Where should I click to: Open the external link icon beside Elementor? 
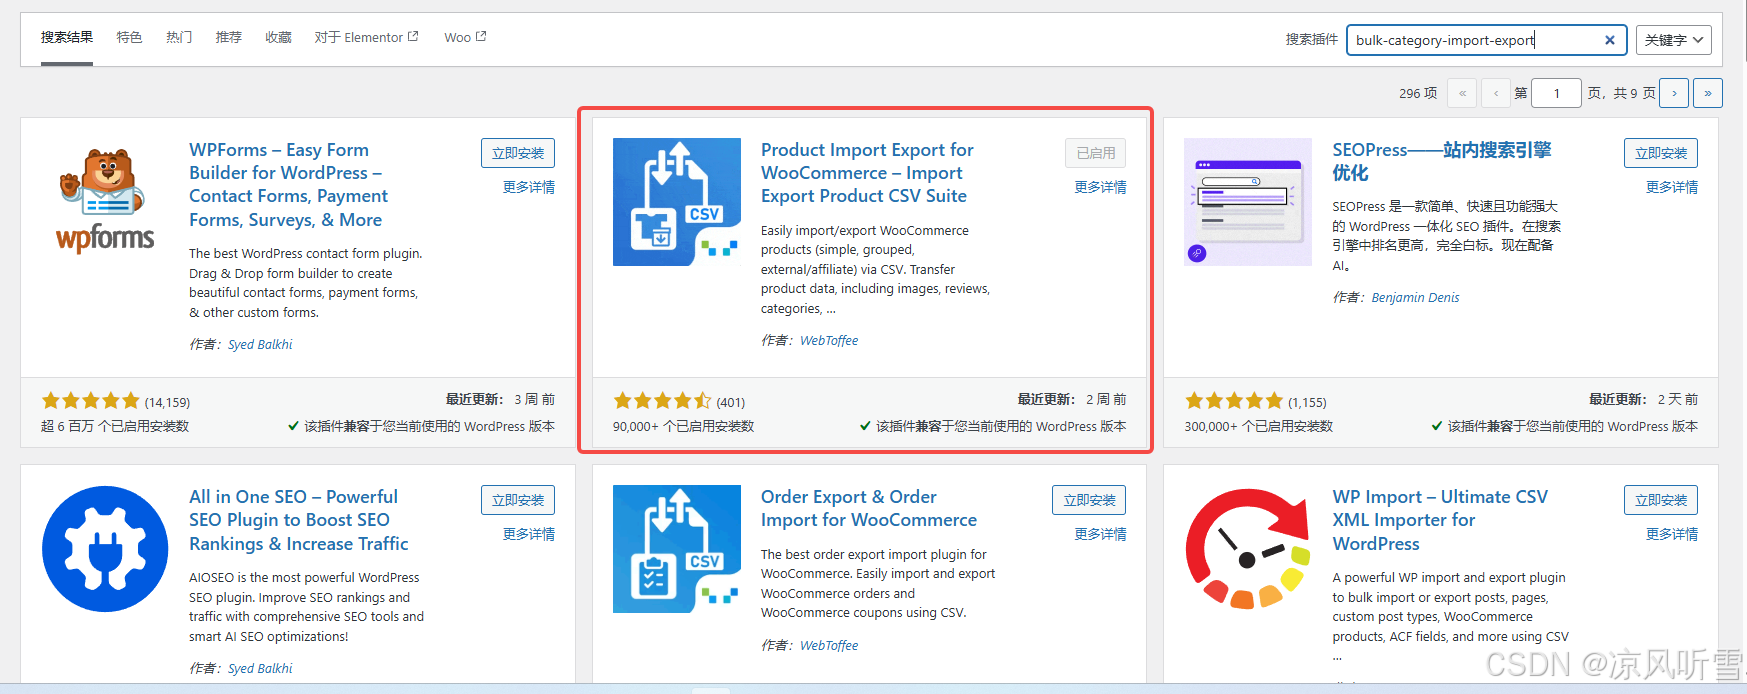(x=413, y=36)
